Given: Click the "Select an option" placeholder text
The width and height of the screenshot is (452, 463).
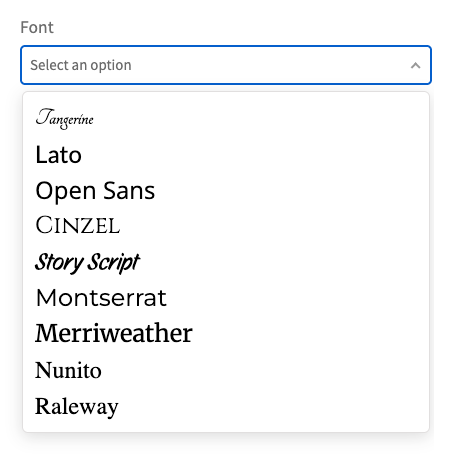Looking at the screenshot, I should (81, 65).
